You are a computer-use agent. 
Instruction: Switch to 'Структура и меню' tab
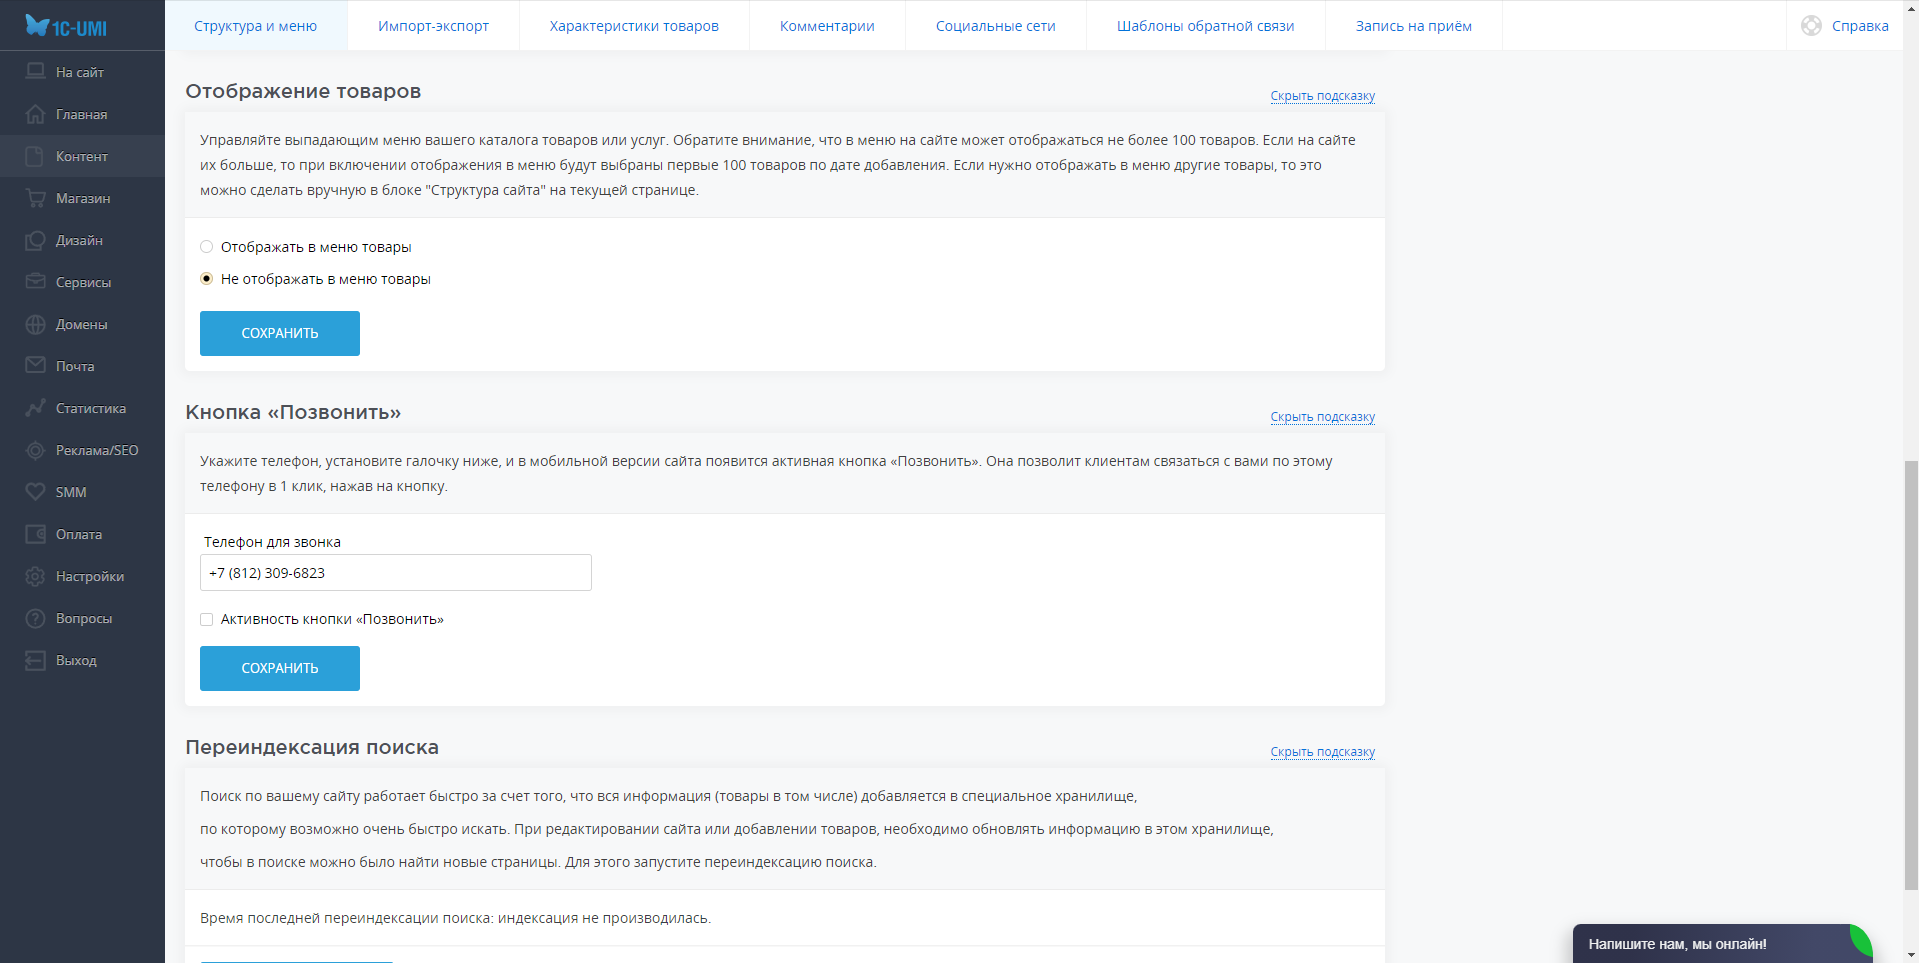coord(256,26)
